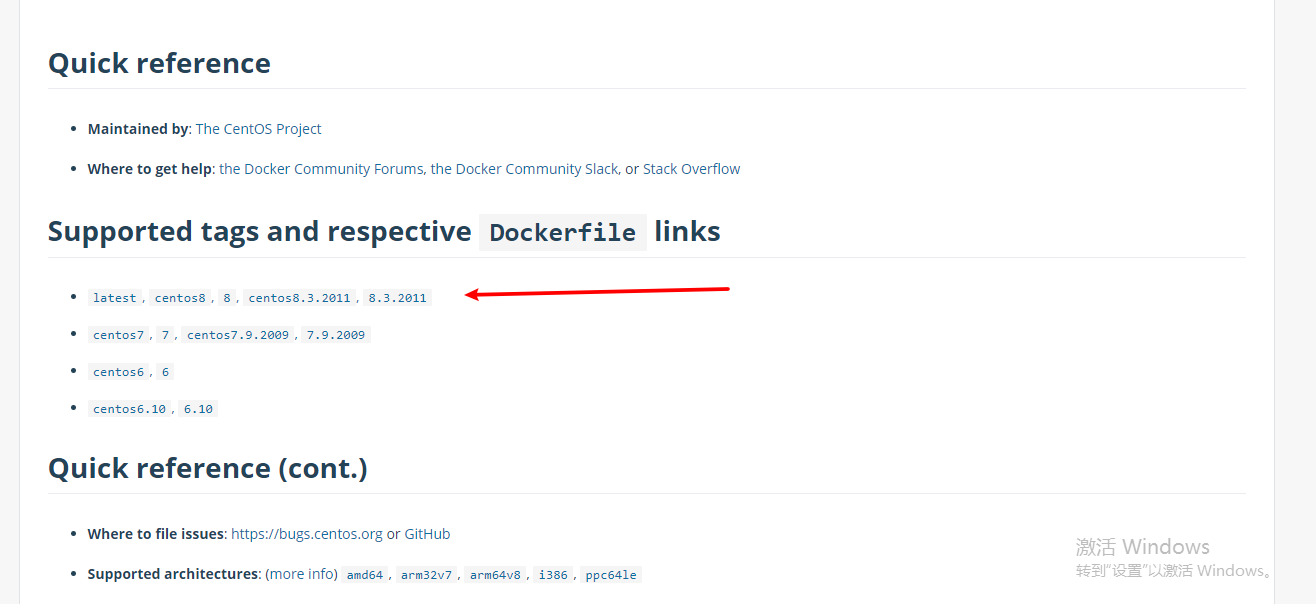Viewport: 1316px width, 604px height.
Task: Click the amd64 architecture link
Action: (365, 575)
